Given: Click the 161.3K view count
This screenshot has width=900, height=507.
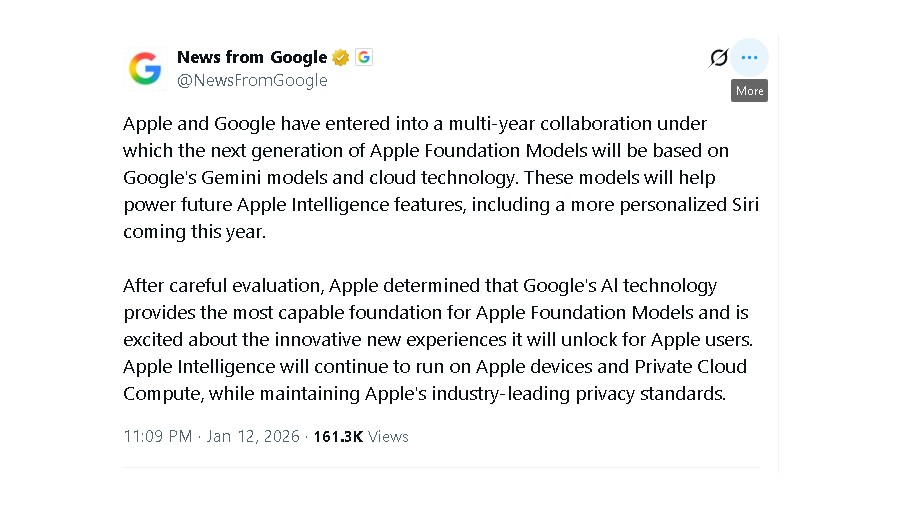Looking at the screenshot, I should (338, 436).
